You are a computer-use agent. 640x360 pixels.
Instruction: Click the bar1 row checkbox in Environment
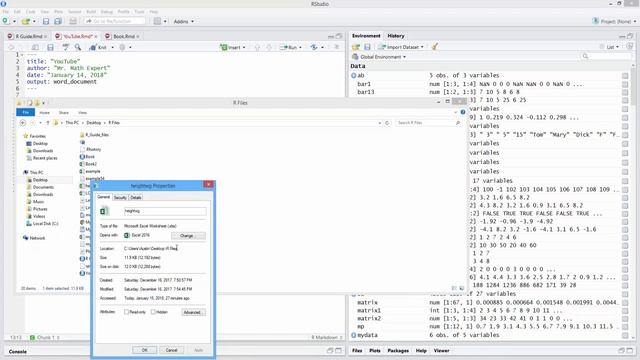tap(625, 84)
